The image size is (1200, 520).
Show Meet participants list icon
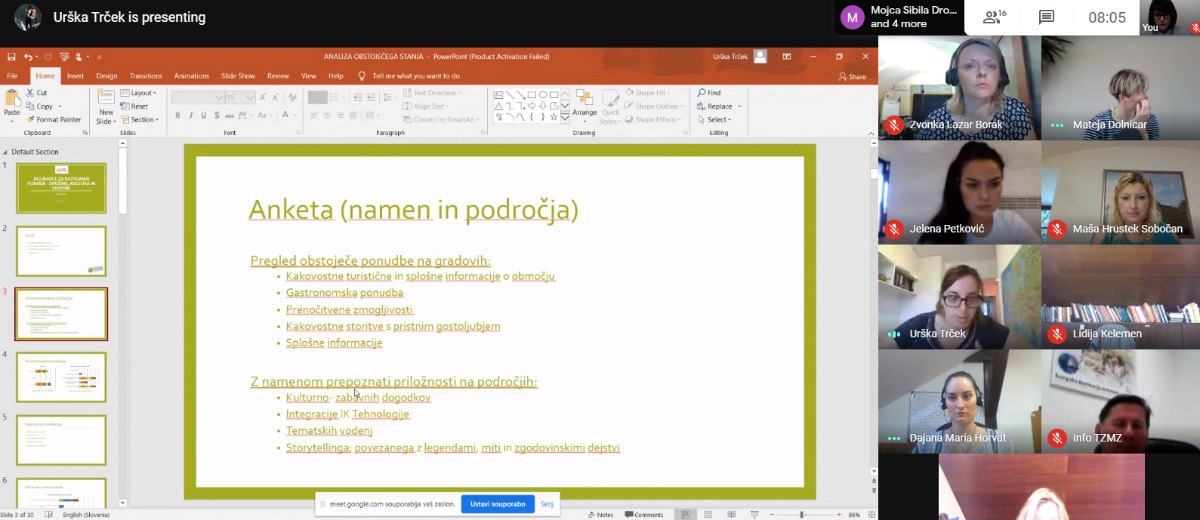tap(992, 17)
